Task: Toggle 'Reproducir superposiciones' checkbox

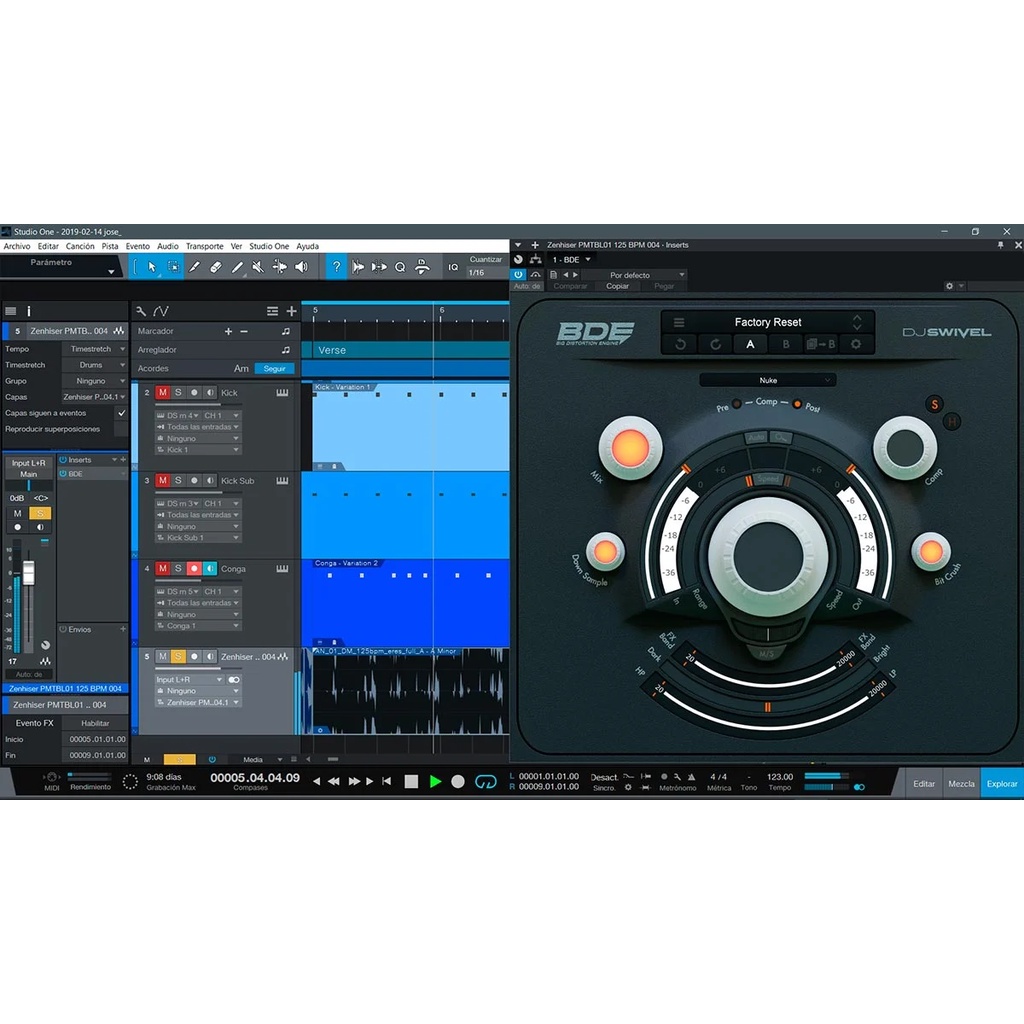Action: [121, 429]
